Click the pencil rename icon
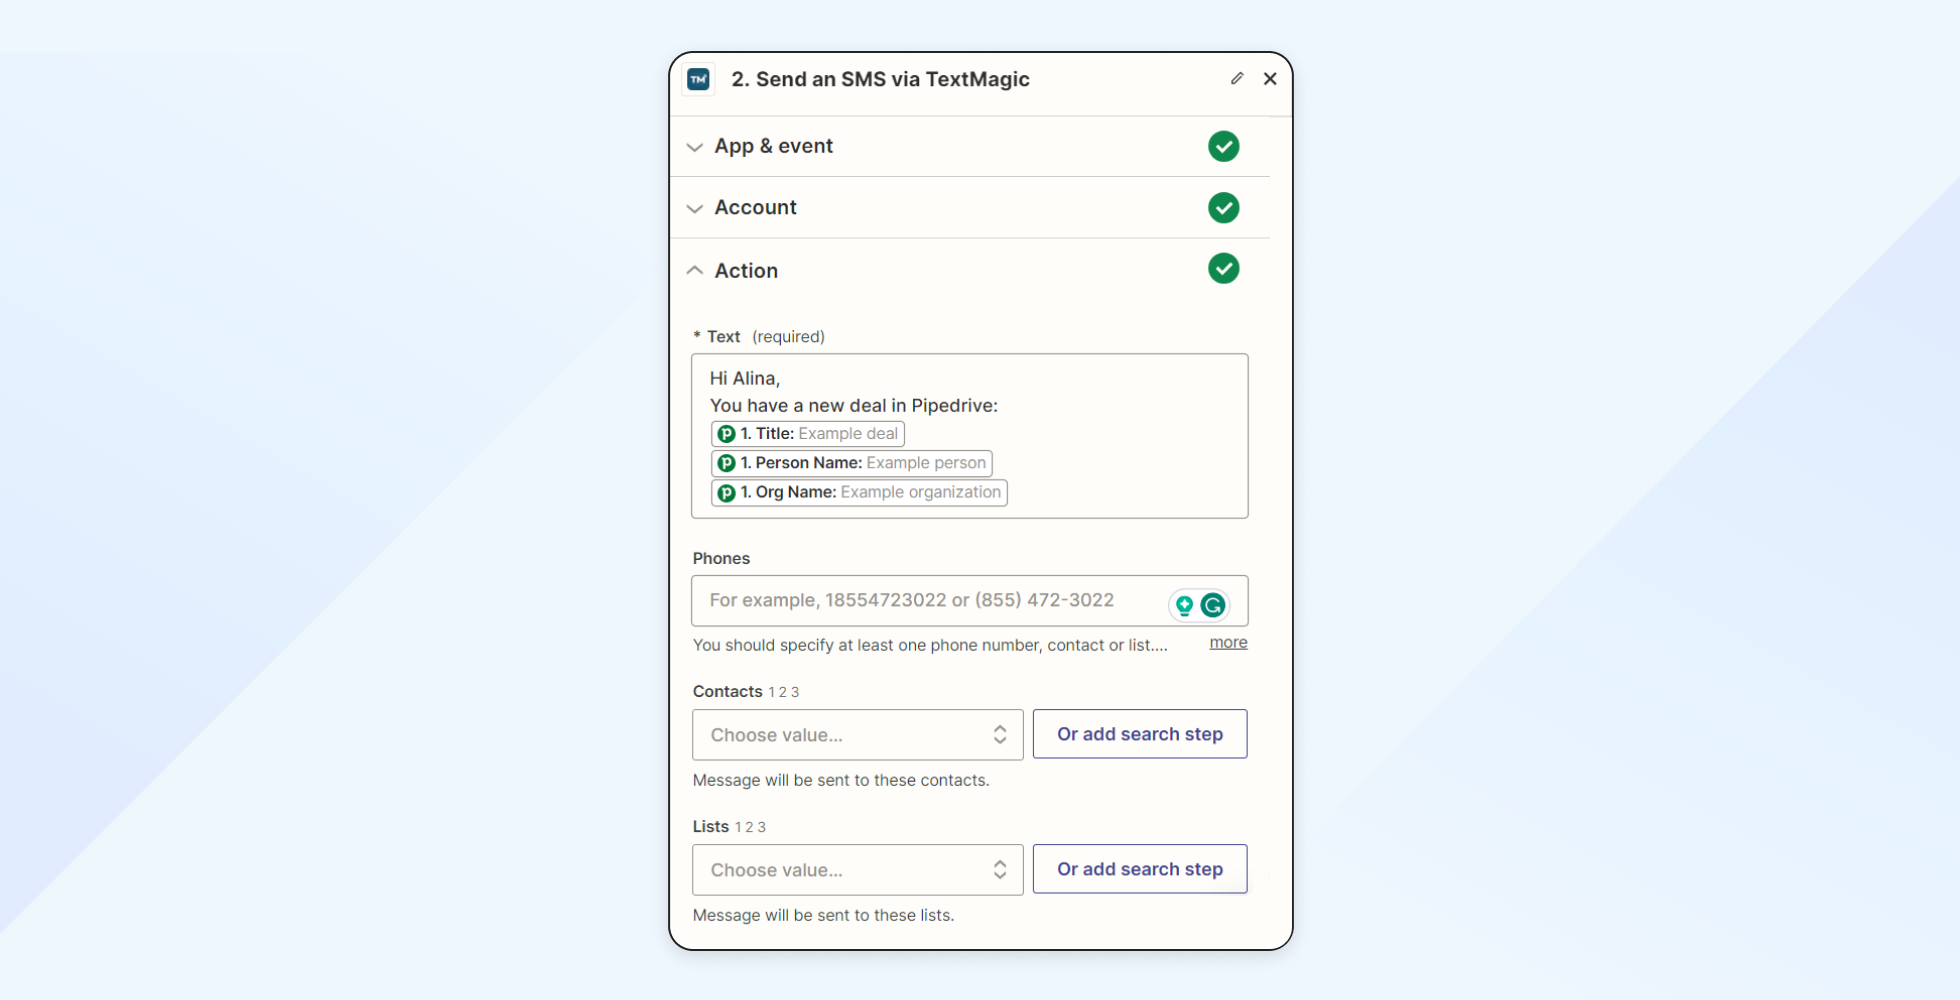Screen dimensions: 1960x1000 (1237, 78)
